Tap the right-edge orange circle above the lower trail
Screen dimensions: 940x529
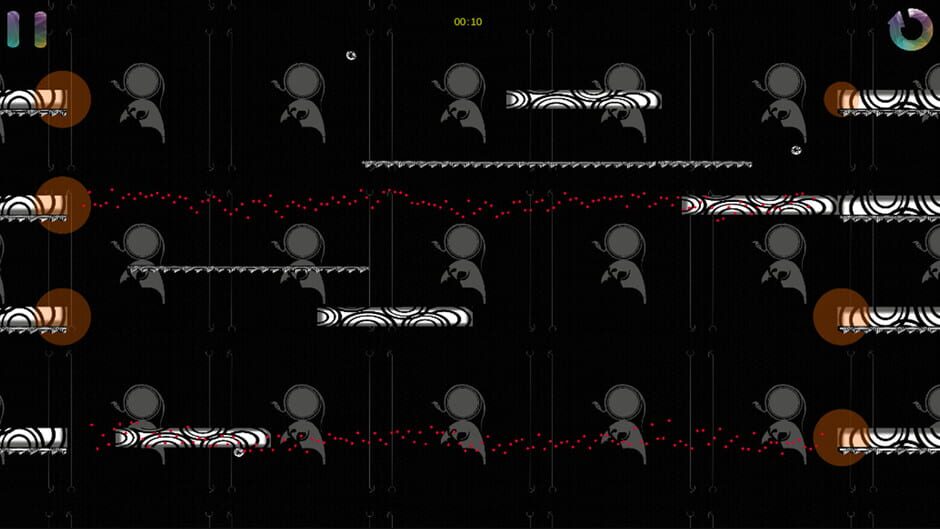pos(840,317)
